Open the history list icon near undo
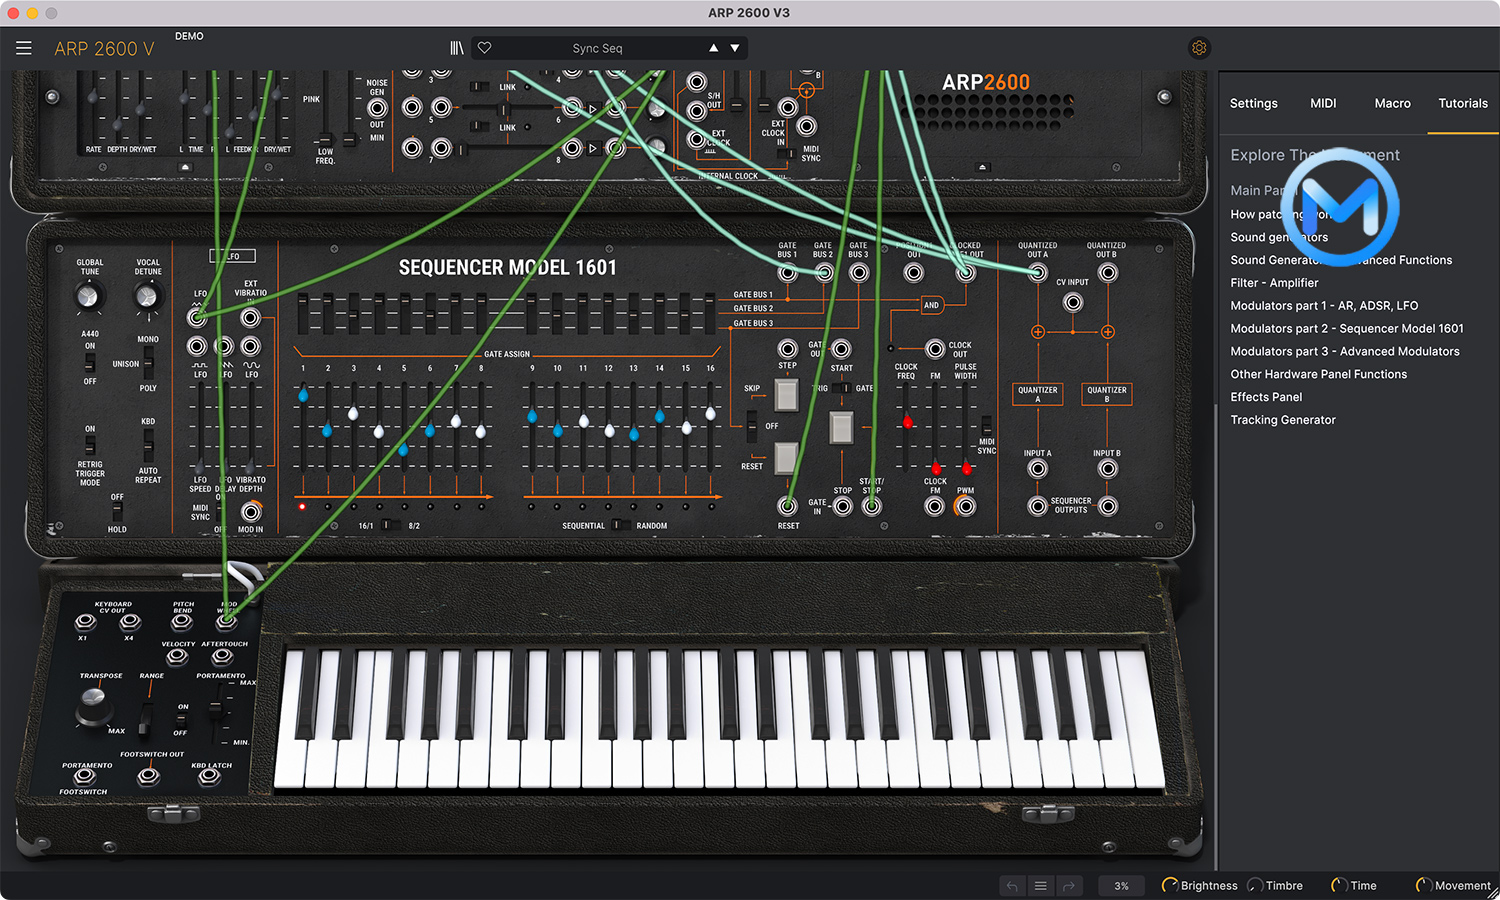 [1040, 886]
